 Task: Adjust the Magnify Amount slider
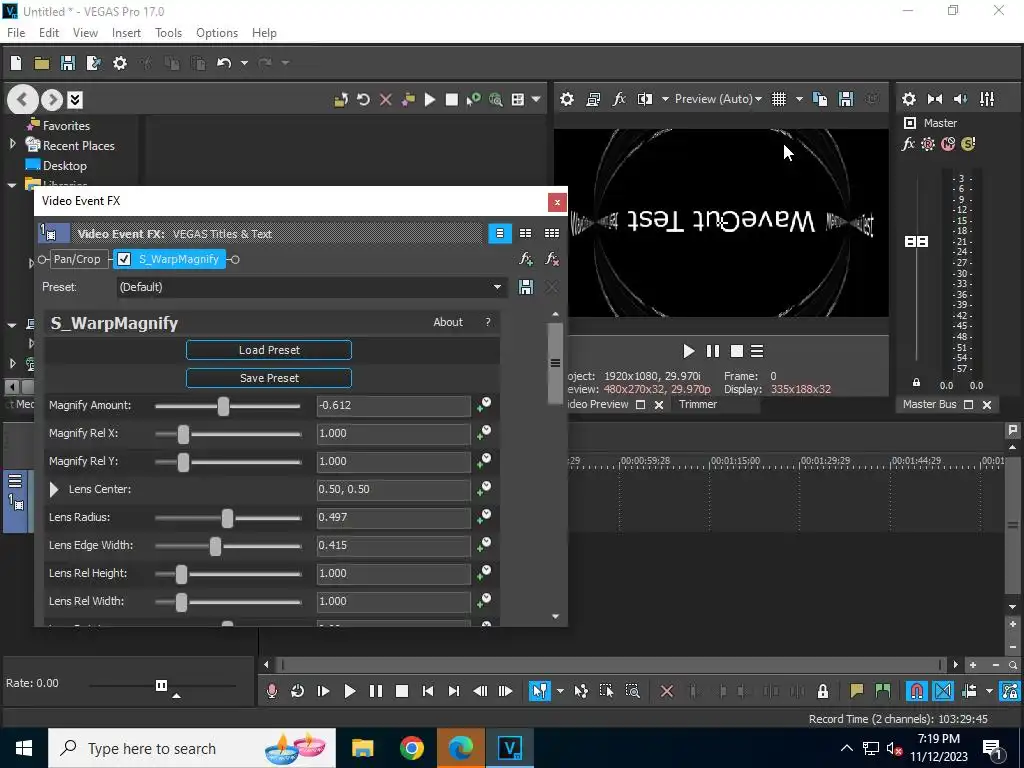point(223,406)
